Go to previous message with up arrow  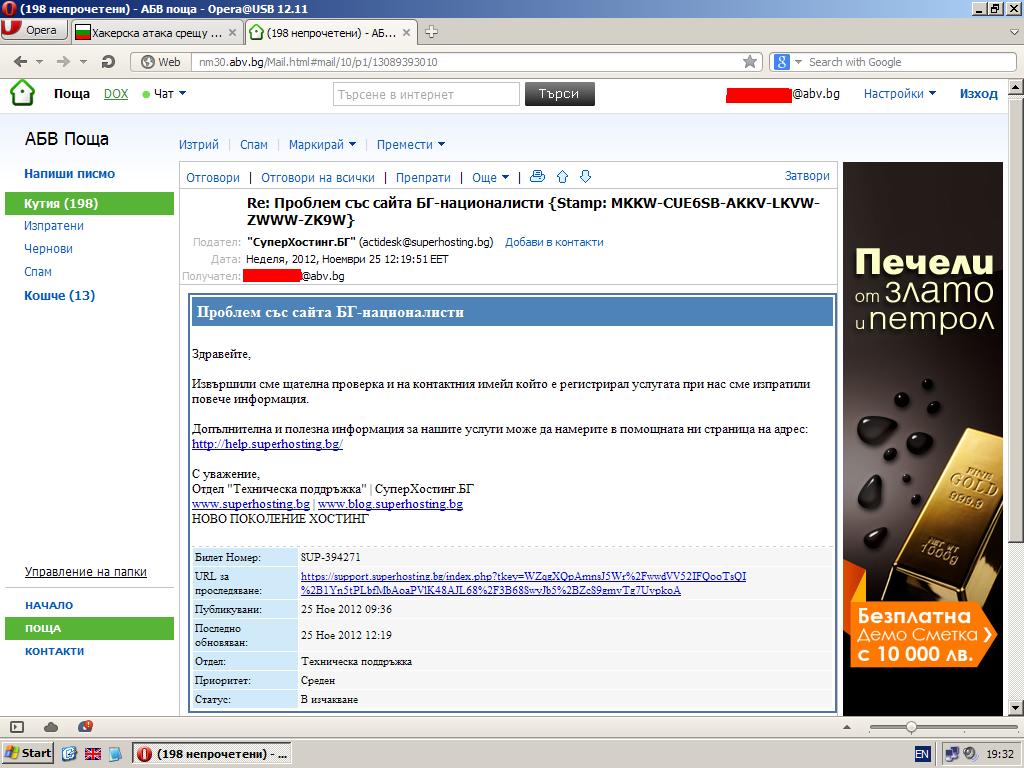[x=562, y=176]
